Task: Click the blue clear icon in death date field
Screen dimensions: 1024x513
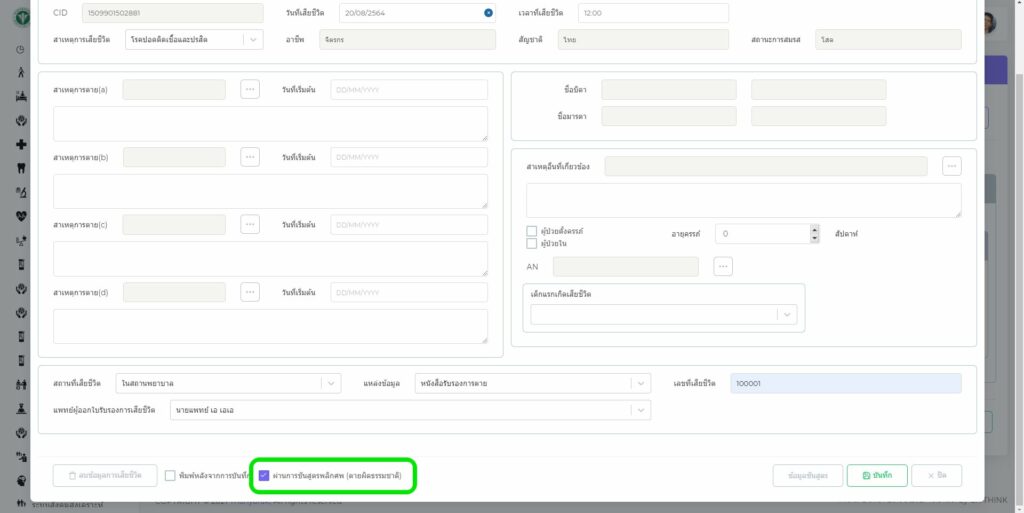Action: [x=488, y=13]
